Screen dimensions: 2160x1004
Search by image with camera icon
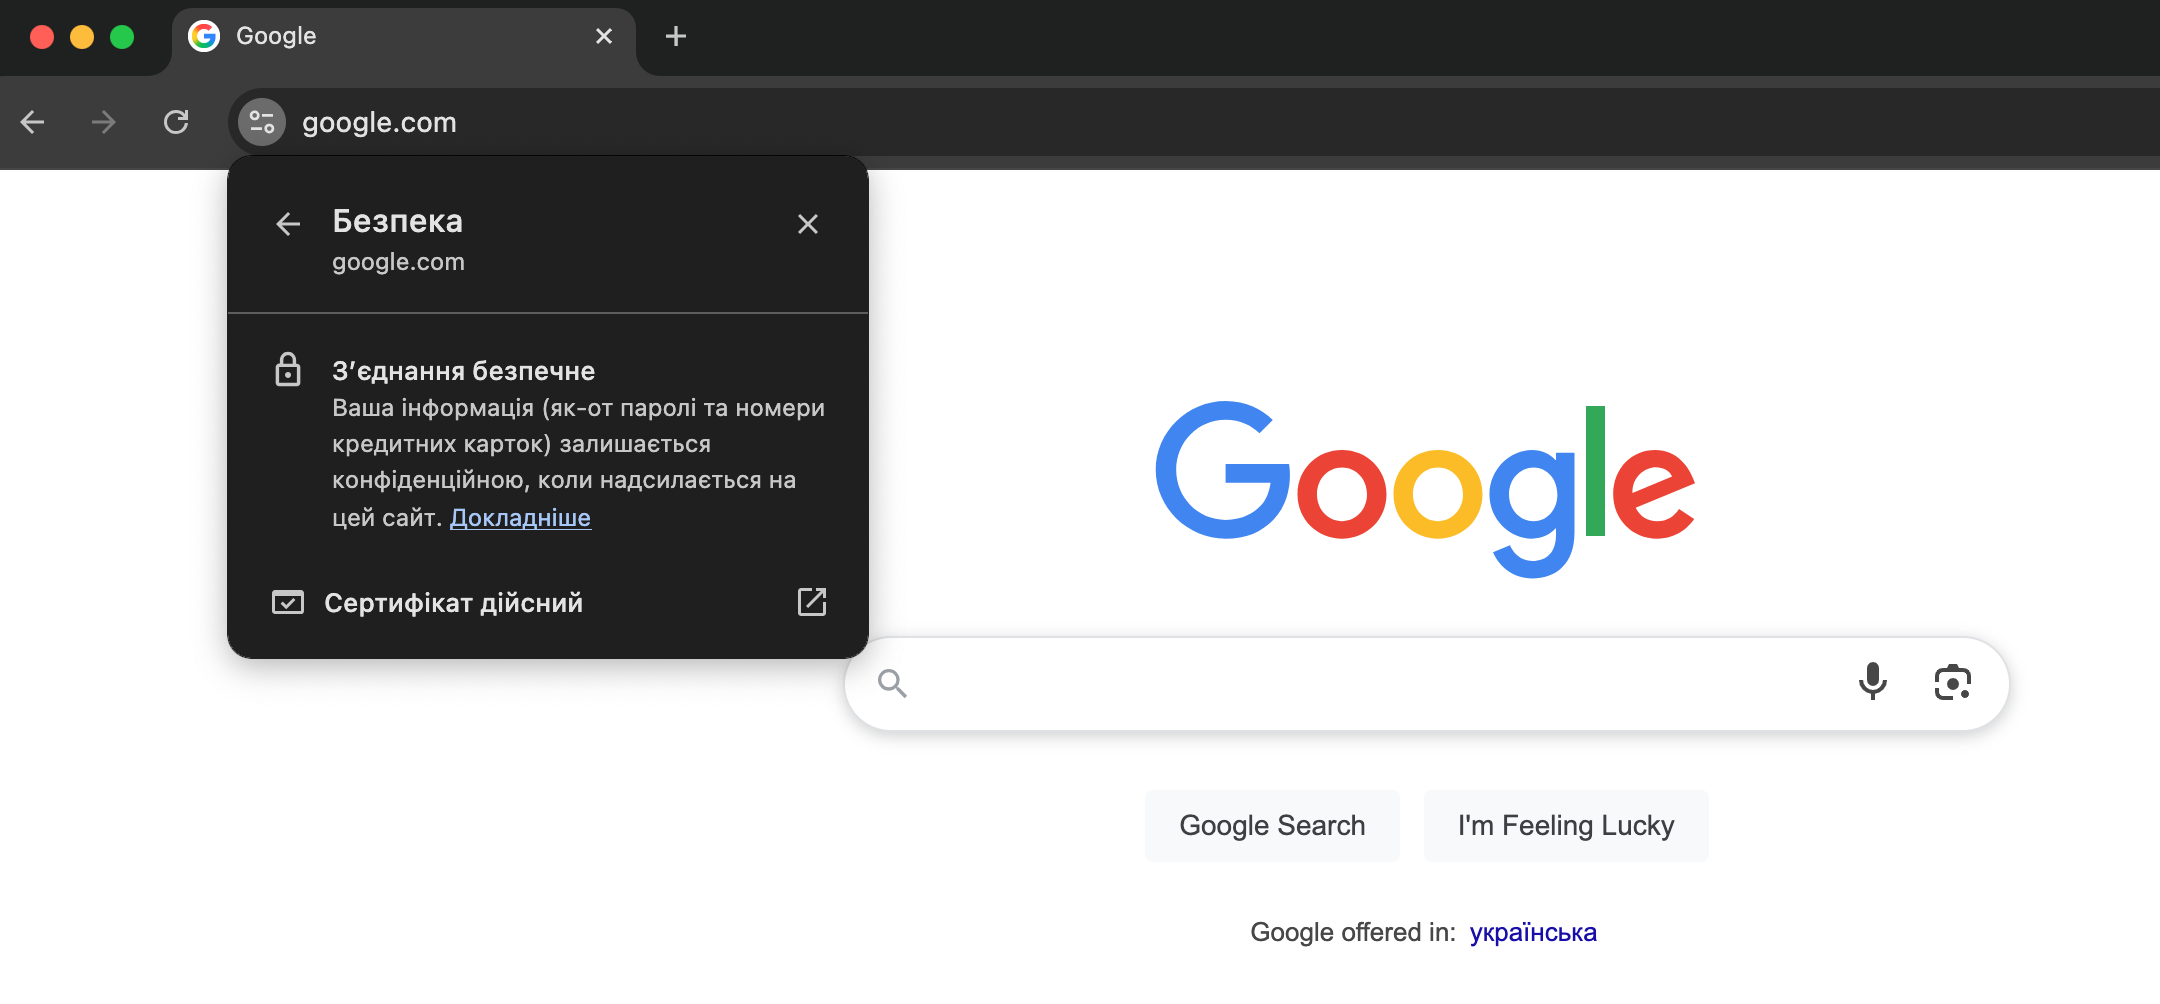pos(1952,683)
